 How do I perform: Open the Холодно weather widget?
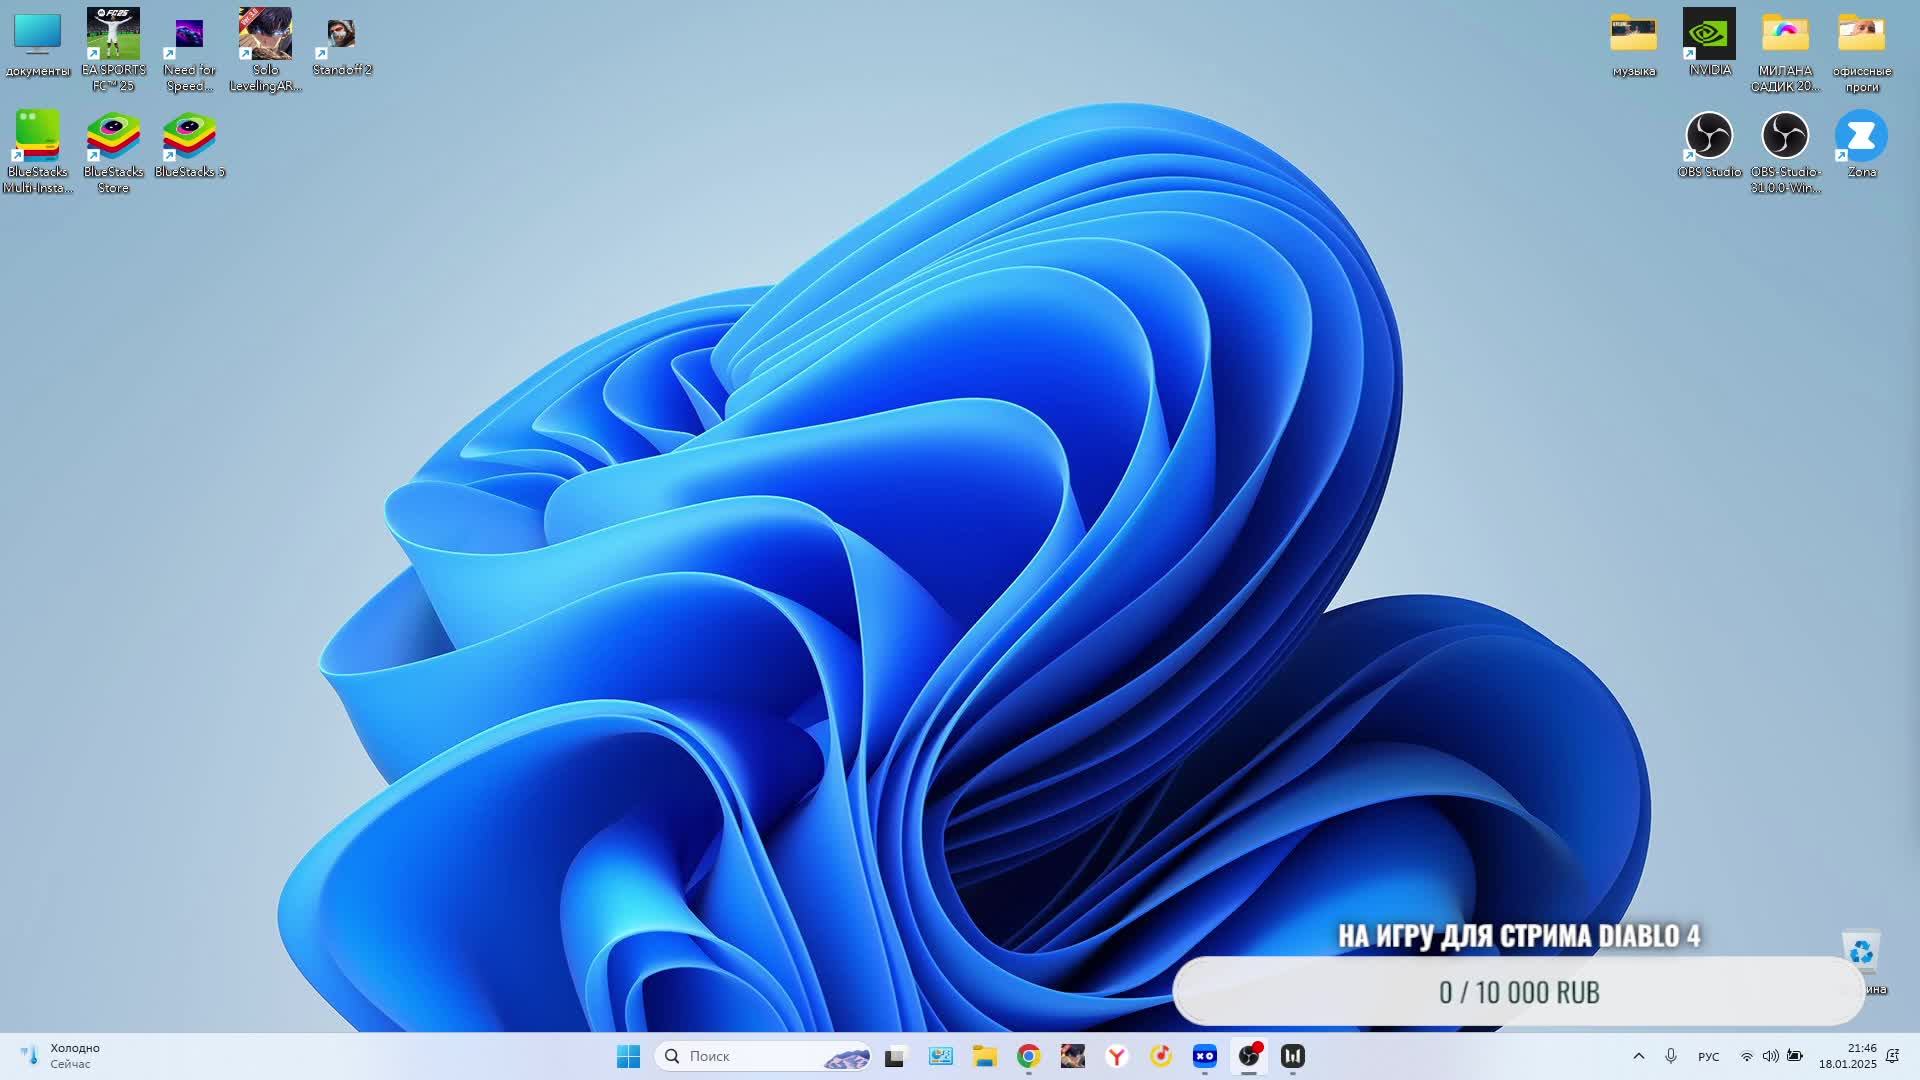[62, 1056]
